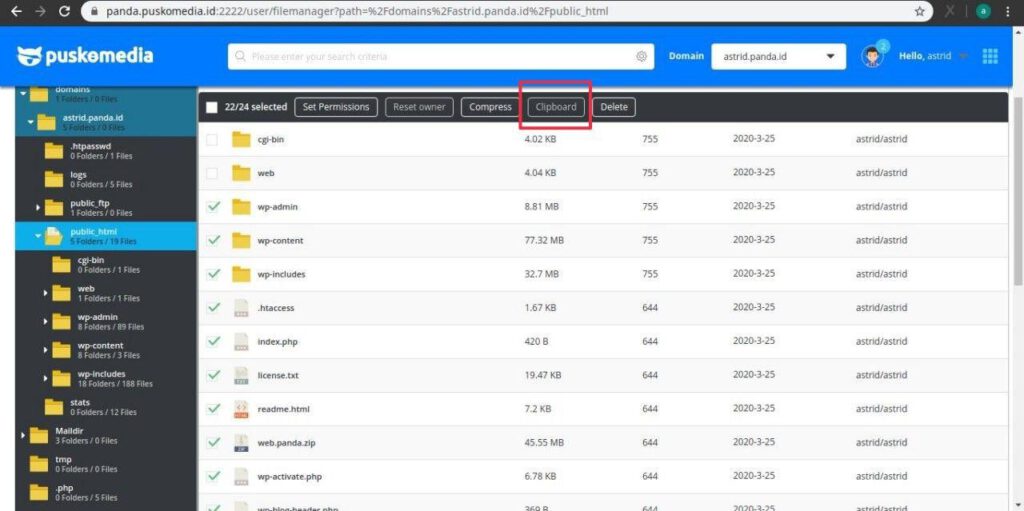Open the readme.html file name
The height and width of the screenshot is (511, 1024).
click(x=283, y=409)
